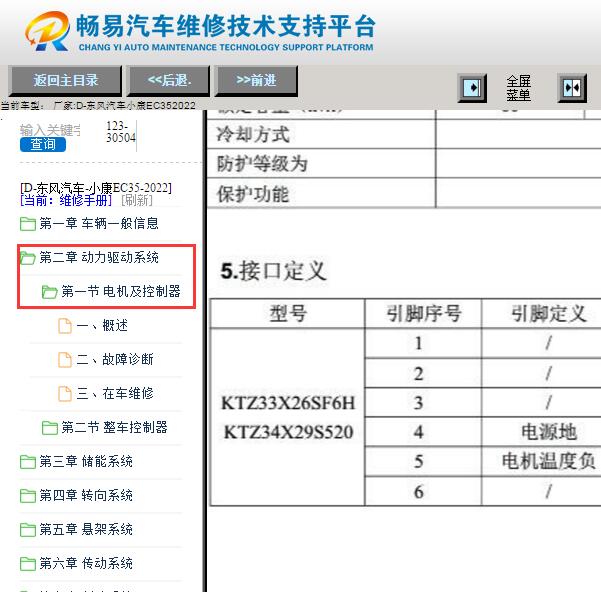
Task: Click folder icon beside 第四章 转向系统
Action: coord(28,496)
